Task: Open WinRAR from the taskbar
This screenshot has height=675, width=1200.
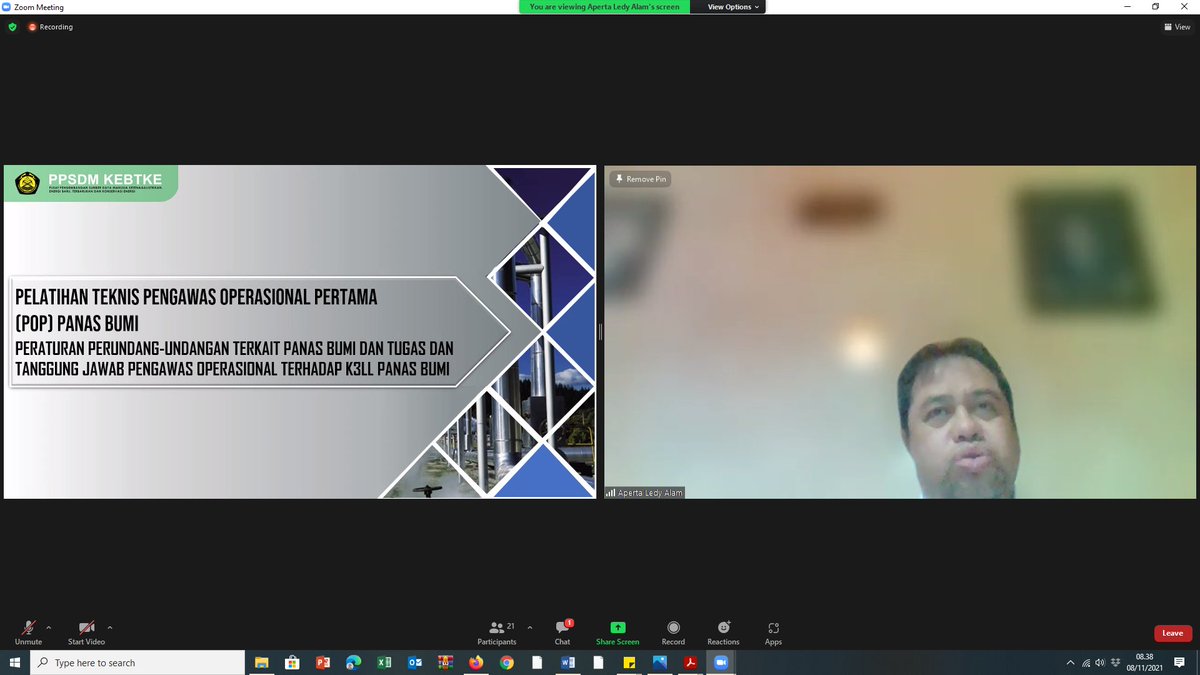Action: click(445, 663)
